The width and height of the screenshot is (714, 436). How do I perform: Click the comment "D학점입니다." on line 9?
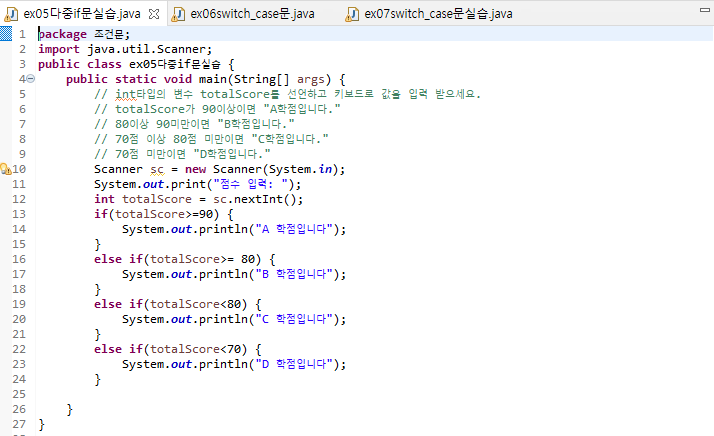[232, 154]
